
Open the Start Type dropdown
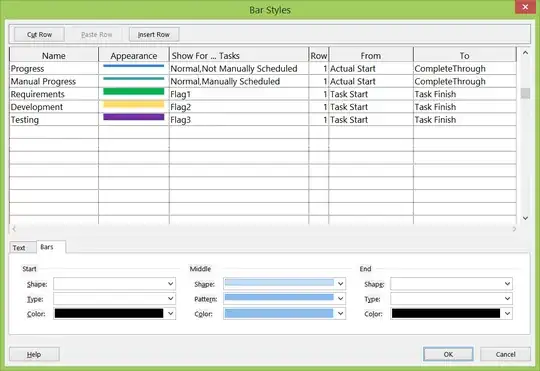point(114,299)
